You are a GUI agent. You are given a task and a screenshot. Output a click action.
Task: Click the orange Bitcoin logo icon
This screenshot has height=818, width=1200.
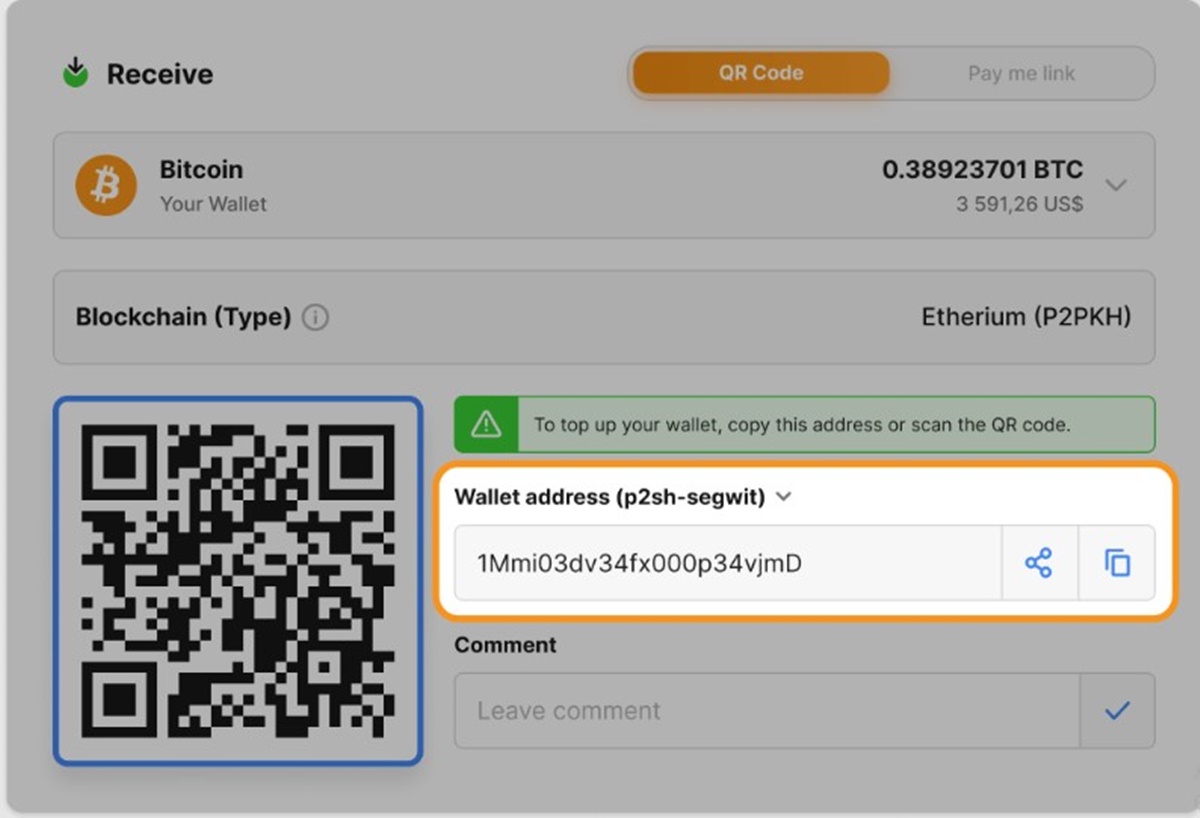pos(106,186)
